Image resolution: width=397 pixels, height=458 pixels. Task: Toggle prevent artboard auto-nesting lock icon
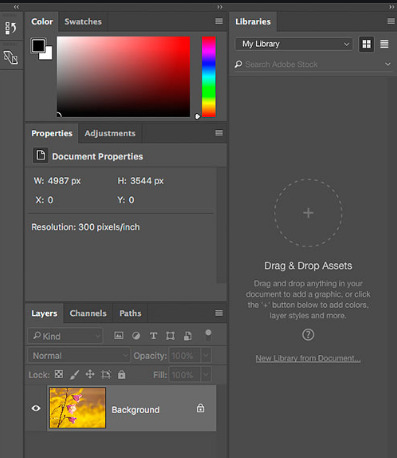106,375
